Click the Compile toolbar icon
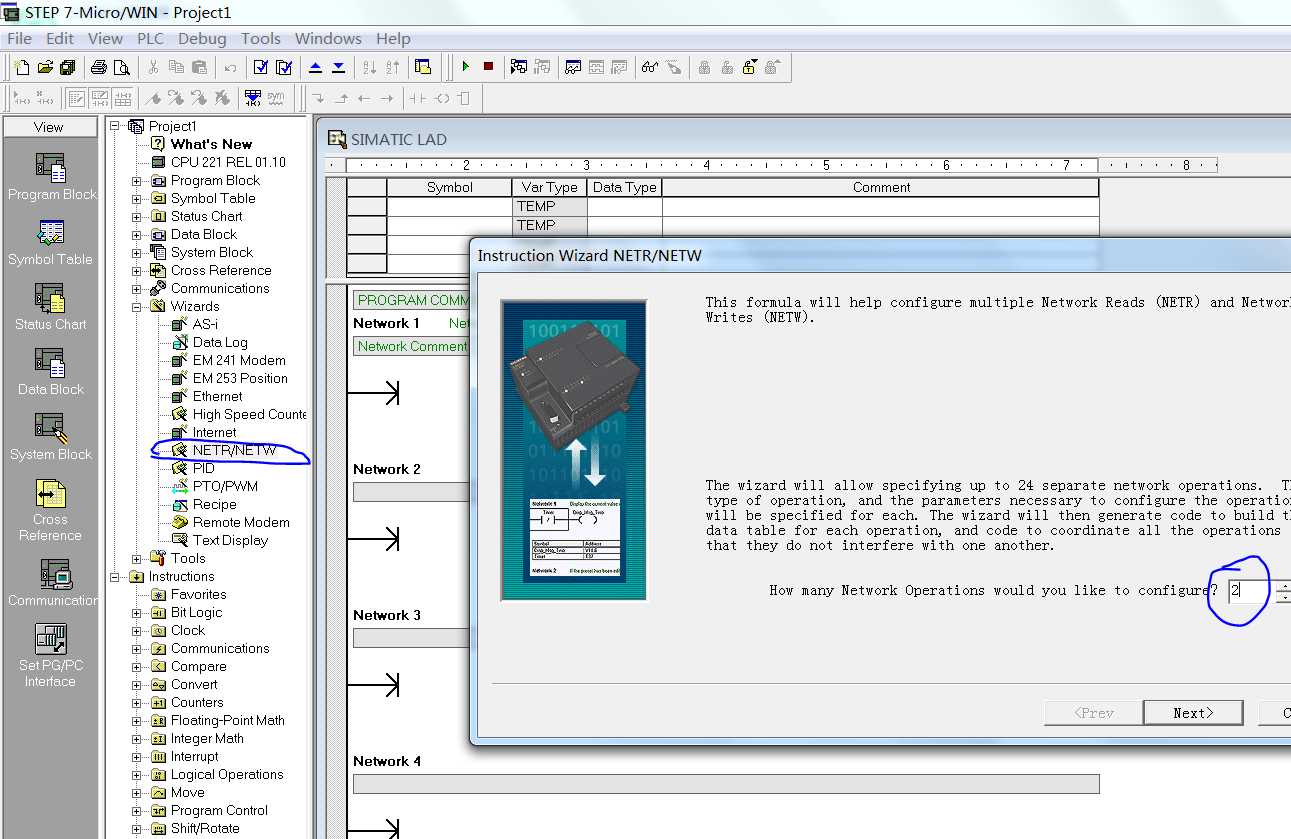This screenshot has width=1291, height=839. pos(261,67)
